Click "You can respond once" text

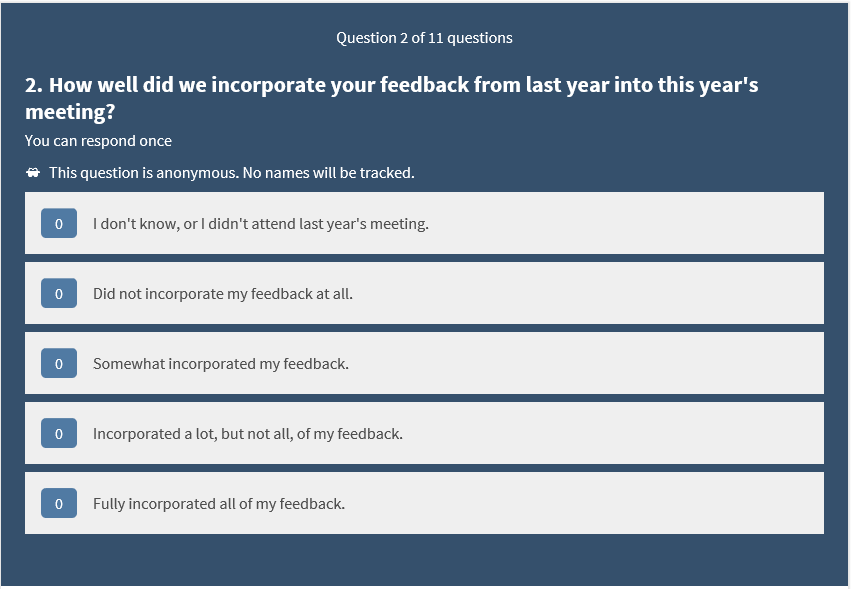coord(98,141)
